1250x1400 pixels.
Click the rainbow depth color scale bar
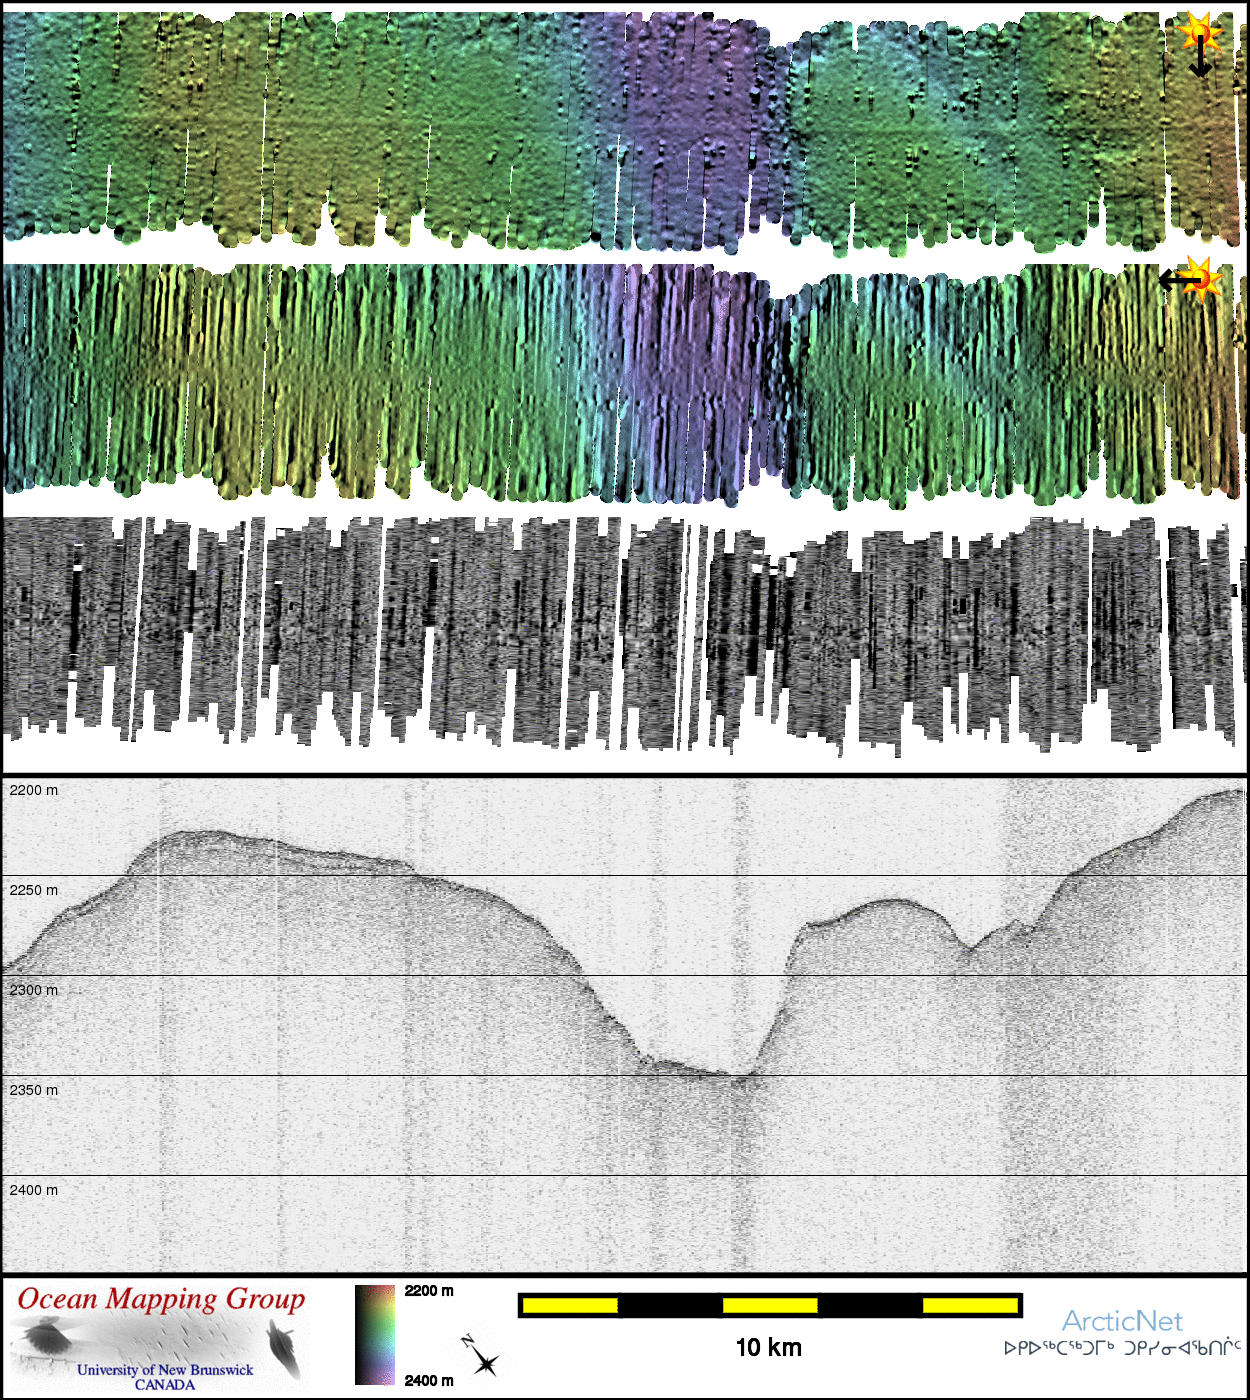(374, 1335)
